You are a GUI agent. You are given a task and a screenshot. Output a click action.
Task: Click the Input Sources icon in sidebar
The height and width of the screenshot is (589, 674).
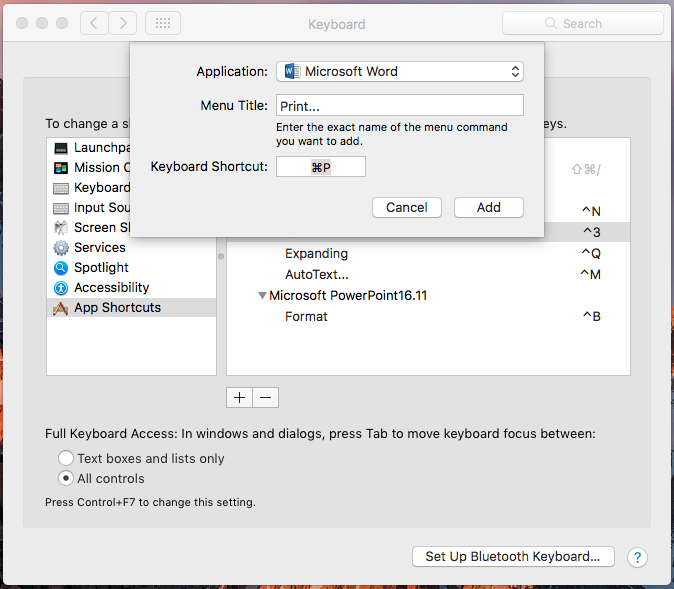tap(61, 208)
